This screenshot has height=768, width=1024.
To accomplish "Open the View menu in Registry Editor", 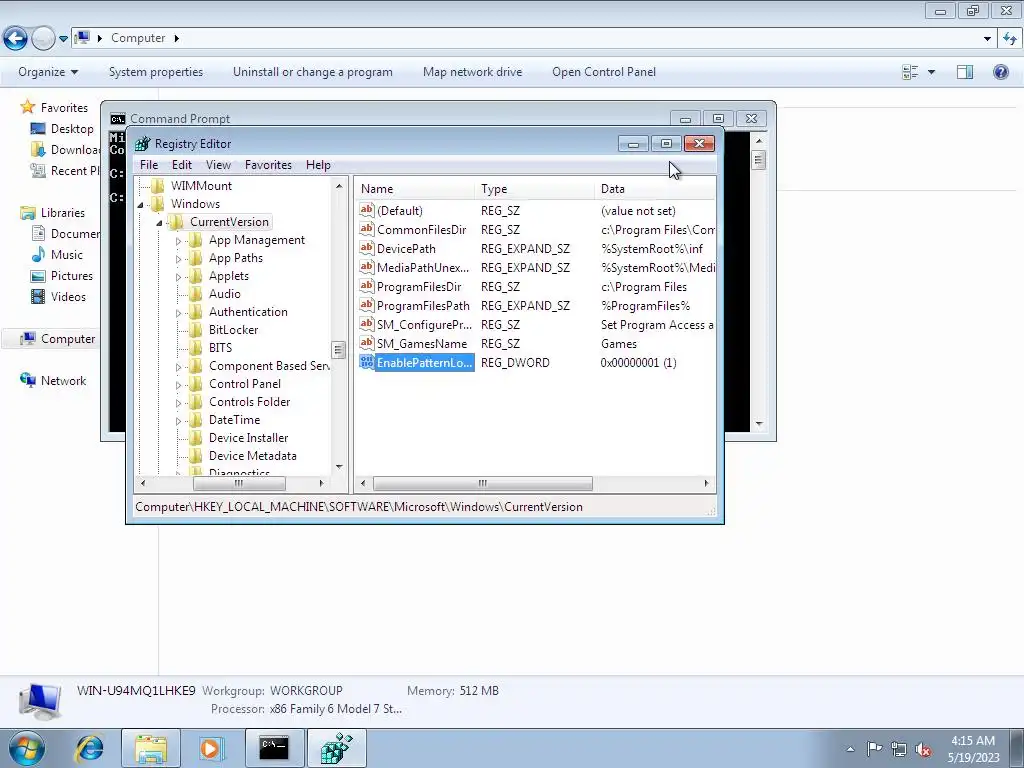I will click(218, 165).
